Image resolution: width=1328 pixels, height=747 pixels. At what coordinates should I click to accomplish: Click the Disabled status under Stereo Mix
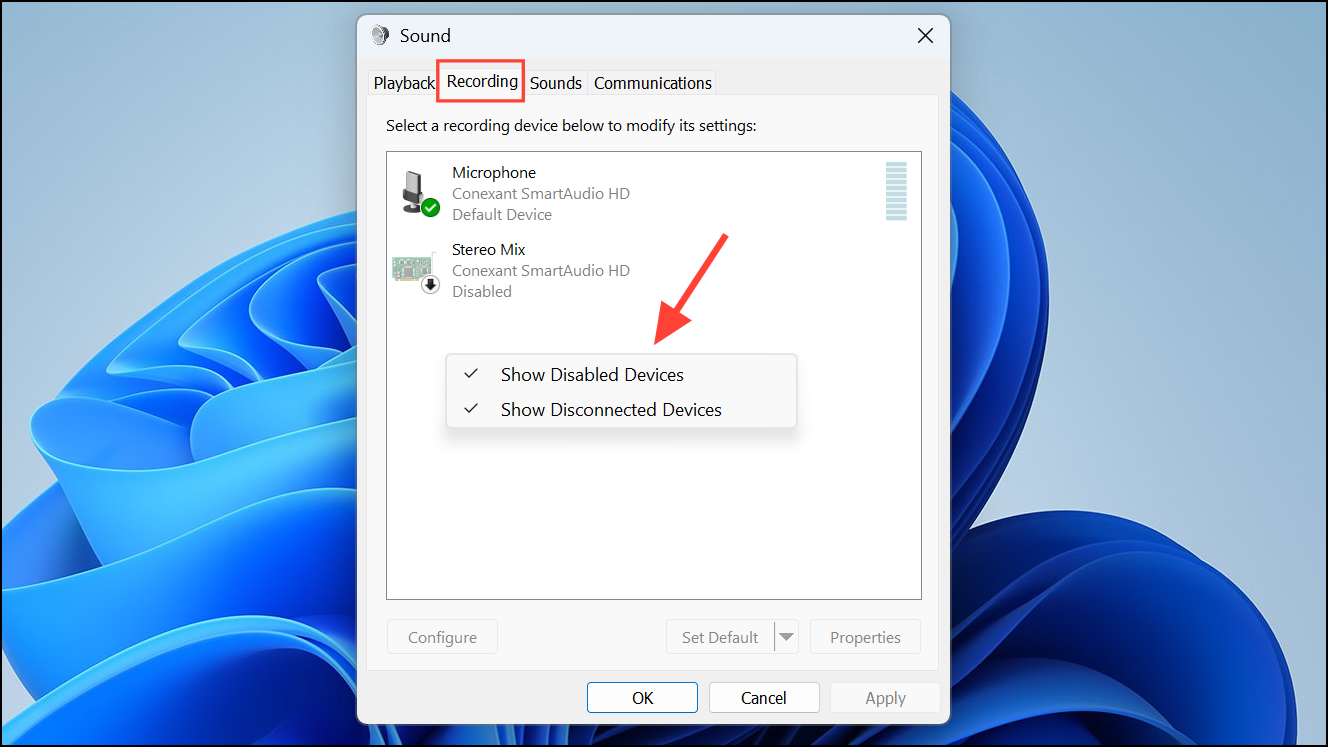(x=482, y=291)
